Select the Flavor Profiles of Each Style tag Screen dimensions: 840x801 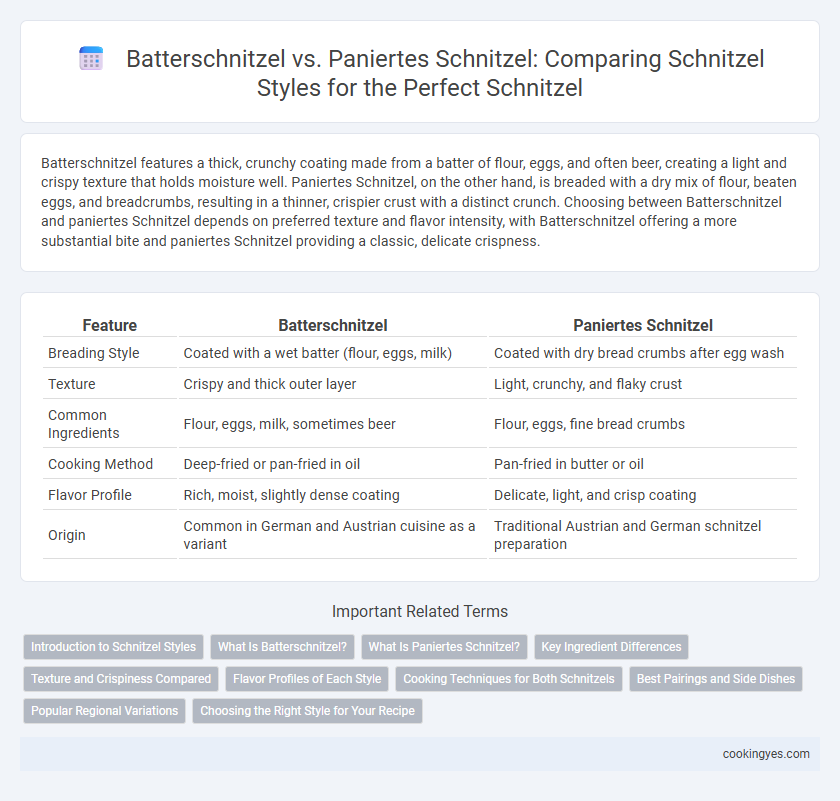click(x=307, y=679)
